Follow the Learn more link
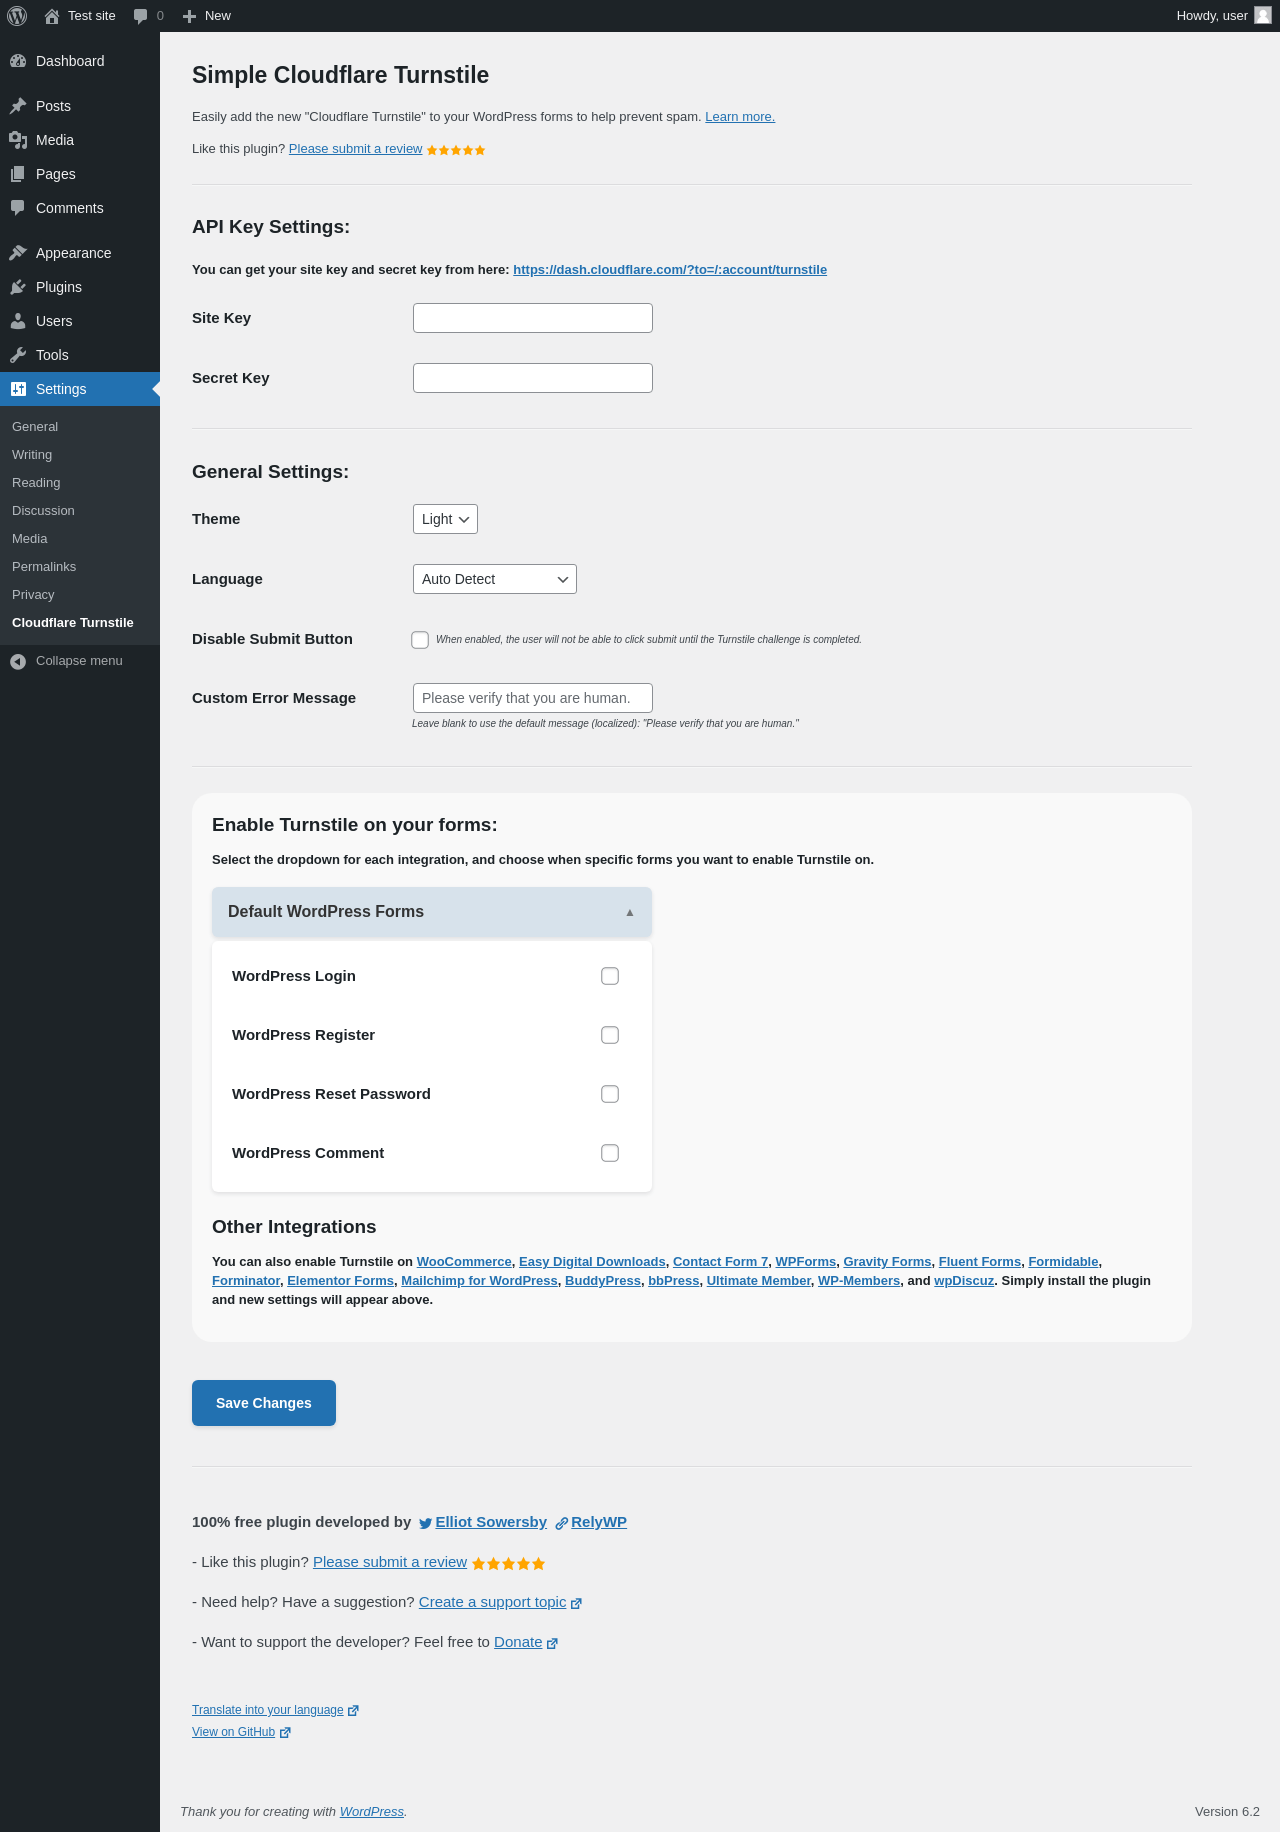Screen dimensions: 1280x1832 click(x=740, y=117)
